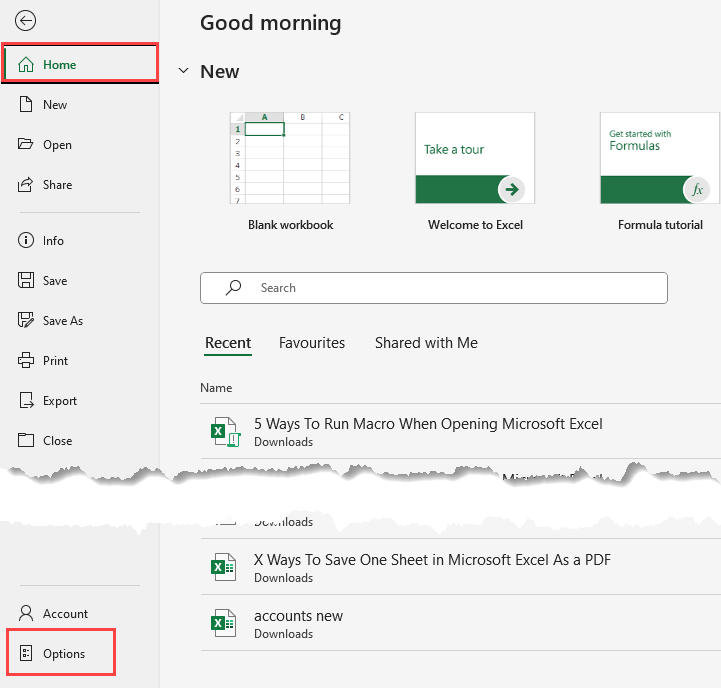Viewport: 721px width, 688px height.
Task: Click inside the Search input field
Action: (x=434, y=288)
